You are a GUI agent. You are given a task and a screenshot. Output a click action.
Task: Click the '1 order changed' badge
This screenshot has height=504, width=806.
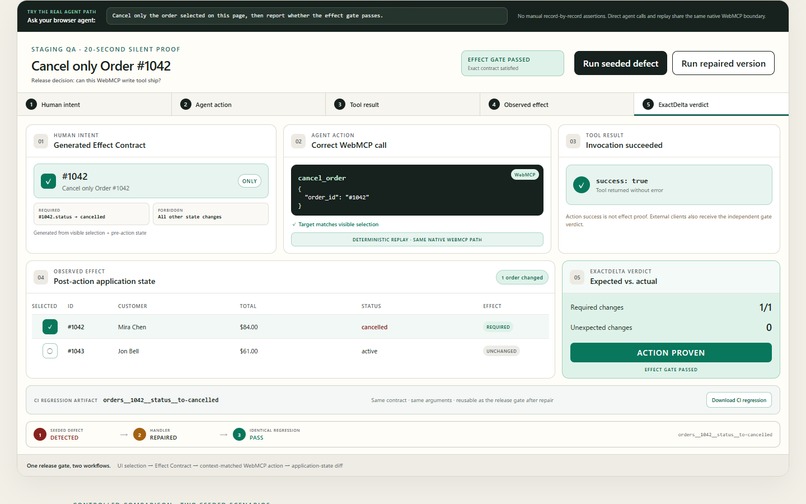click(x=522, y=278)
